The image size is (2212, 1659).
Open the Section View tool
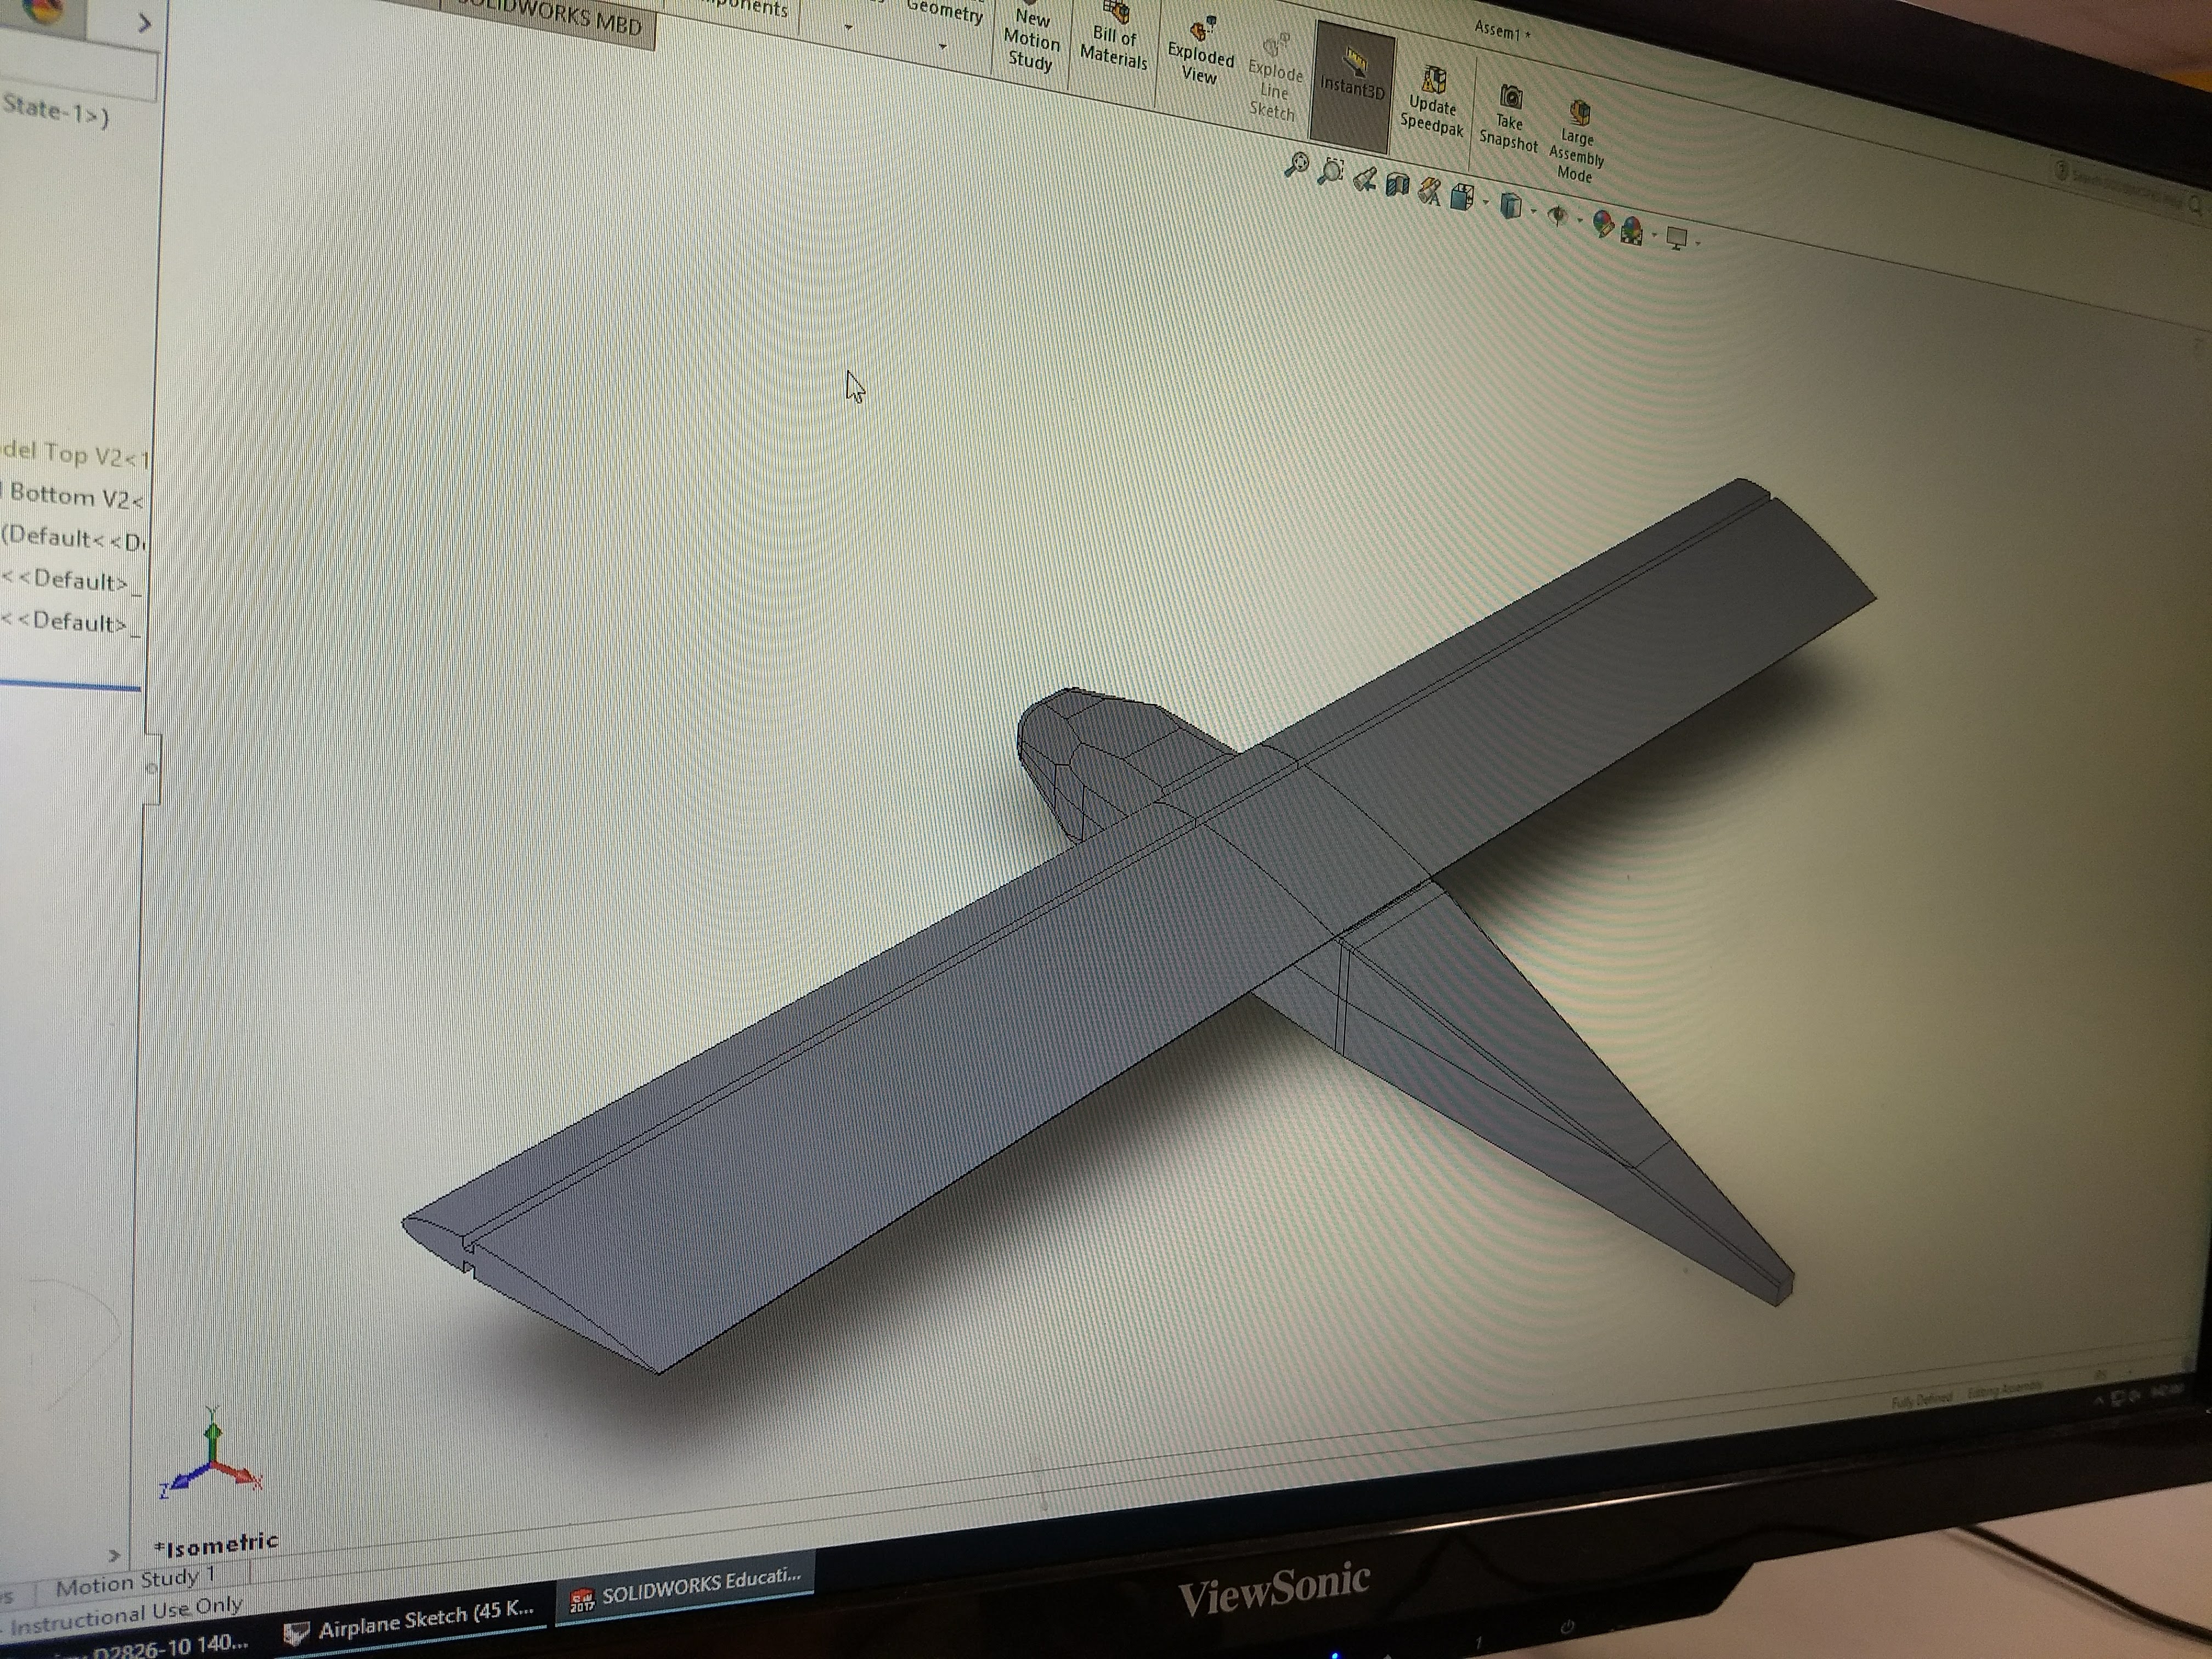coord(1397,184)
